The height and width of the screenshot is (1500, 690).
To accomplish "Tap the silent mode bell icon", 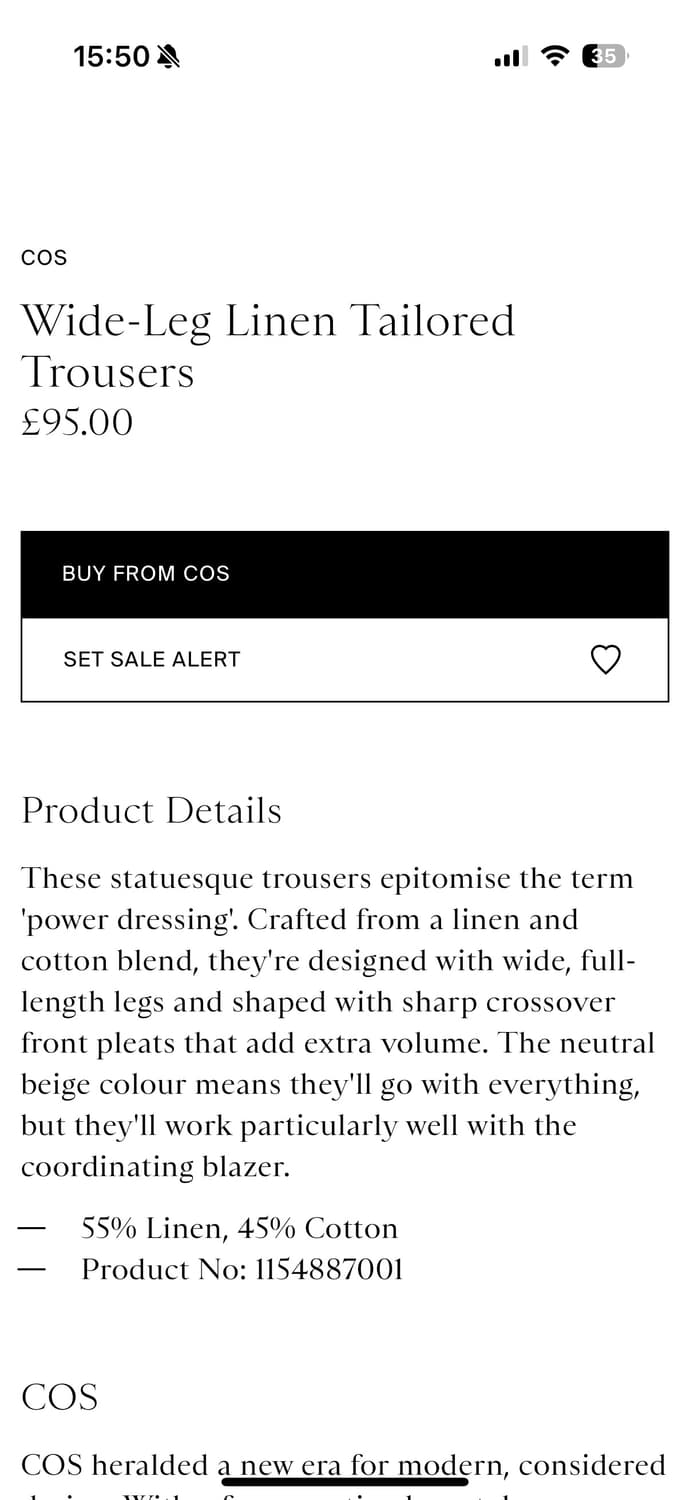I will pos(168,57).
